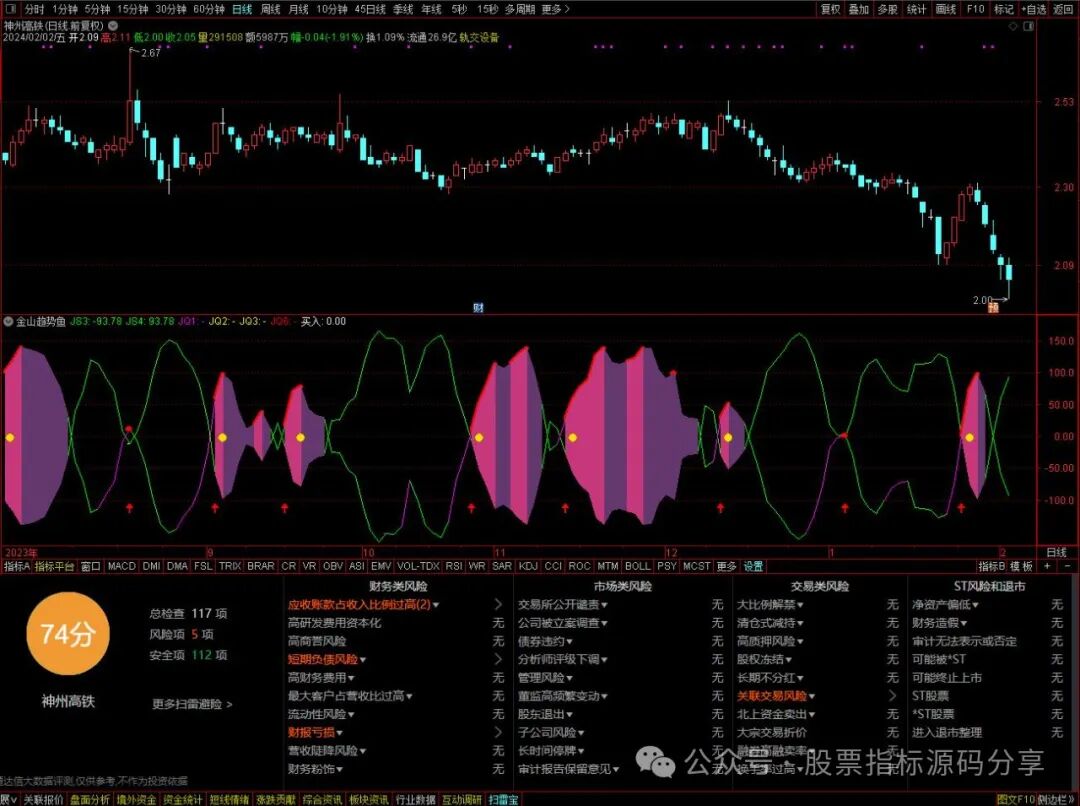Screen dimensions: 1080x806
Task: Click the diamond icon at chart top right
Action: point(1013,26)
